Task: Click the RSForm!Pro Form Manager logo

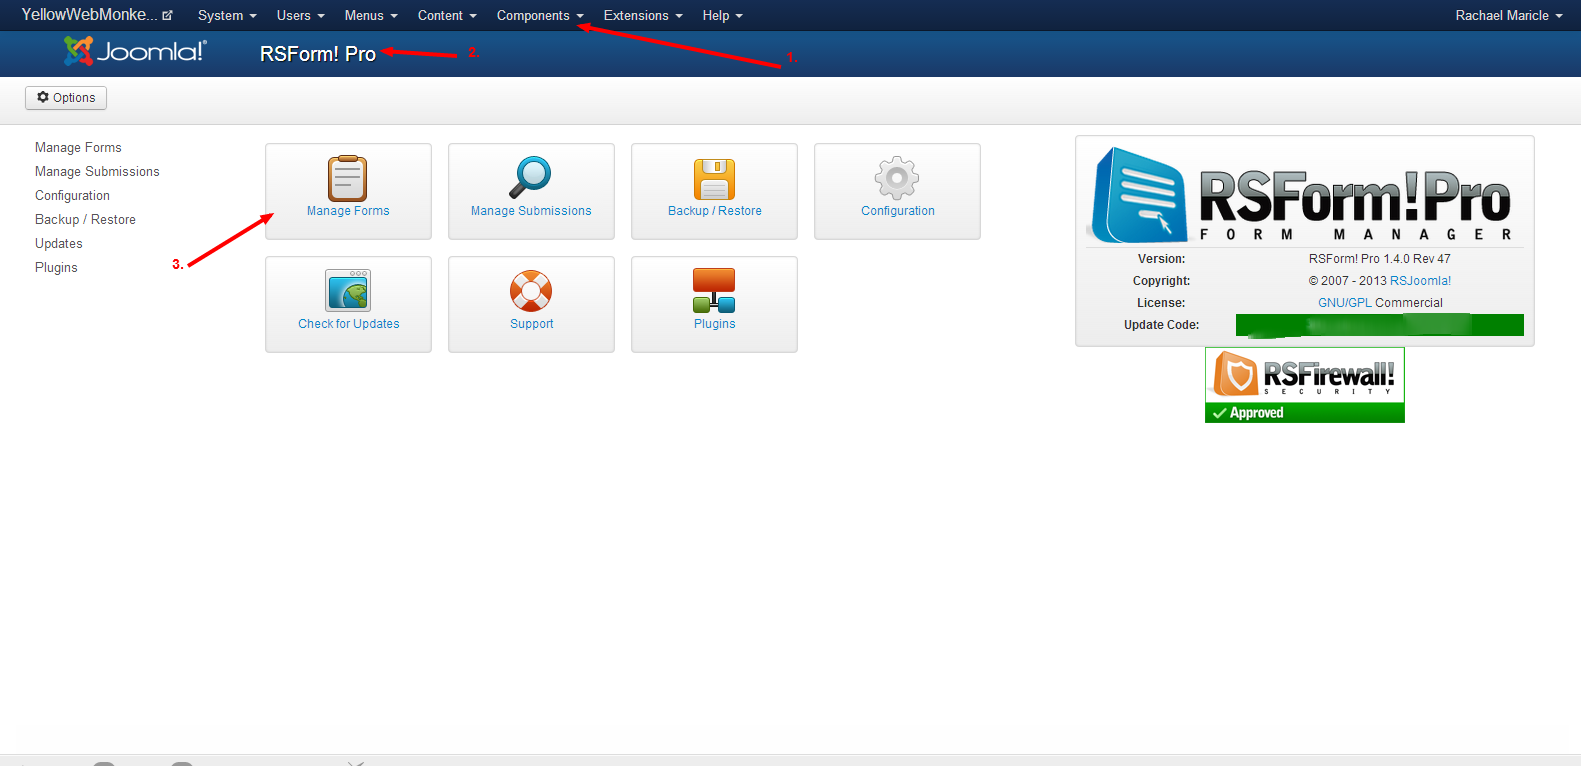Action: [x=1304, y=195]
